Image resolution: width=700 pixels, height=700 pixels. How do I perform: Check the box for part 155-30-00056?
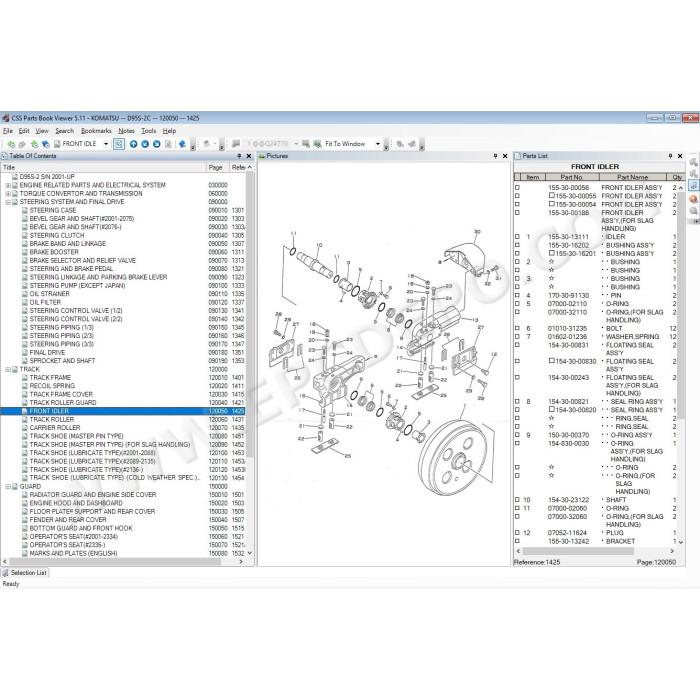[517, 188]
